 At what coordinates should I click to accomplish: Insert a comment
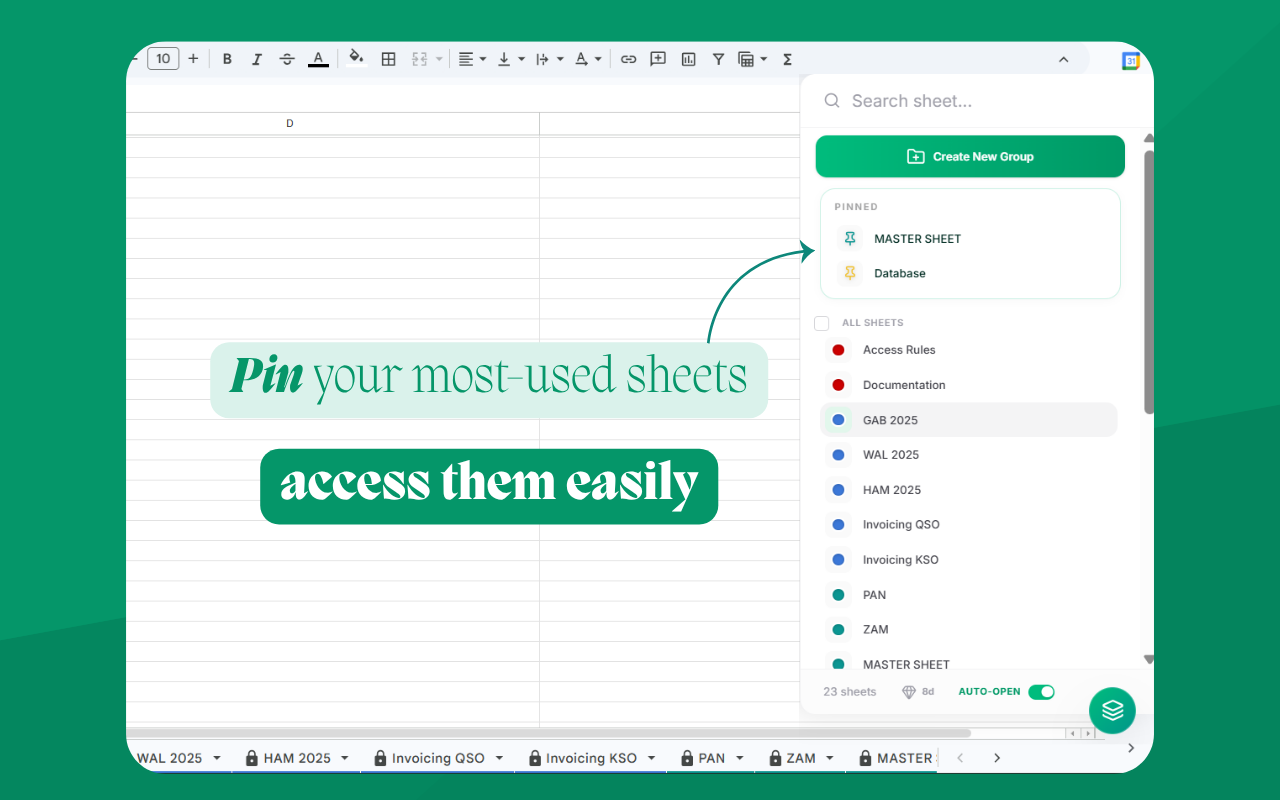point(658,58)
